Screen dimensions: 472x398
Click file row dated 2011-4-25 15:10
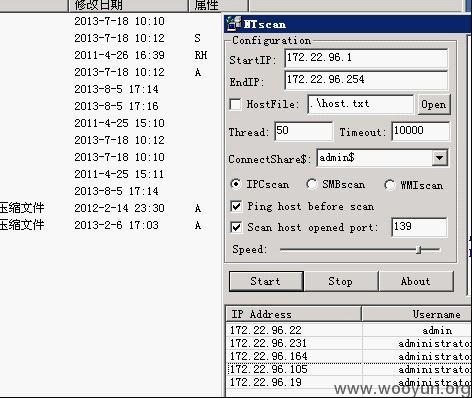[x=119, y=123]
